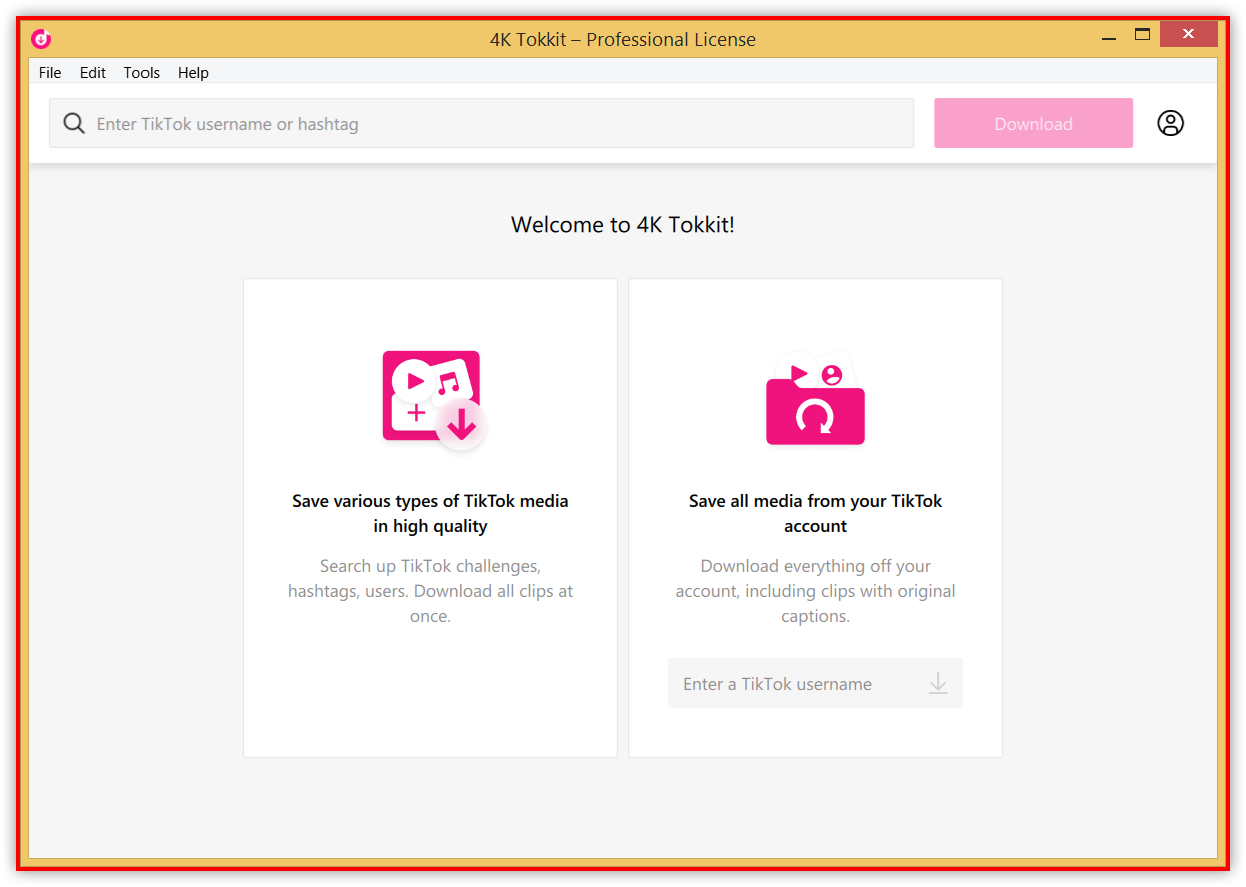Click the account folder sync illustration icon

click(815, 399)
